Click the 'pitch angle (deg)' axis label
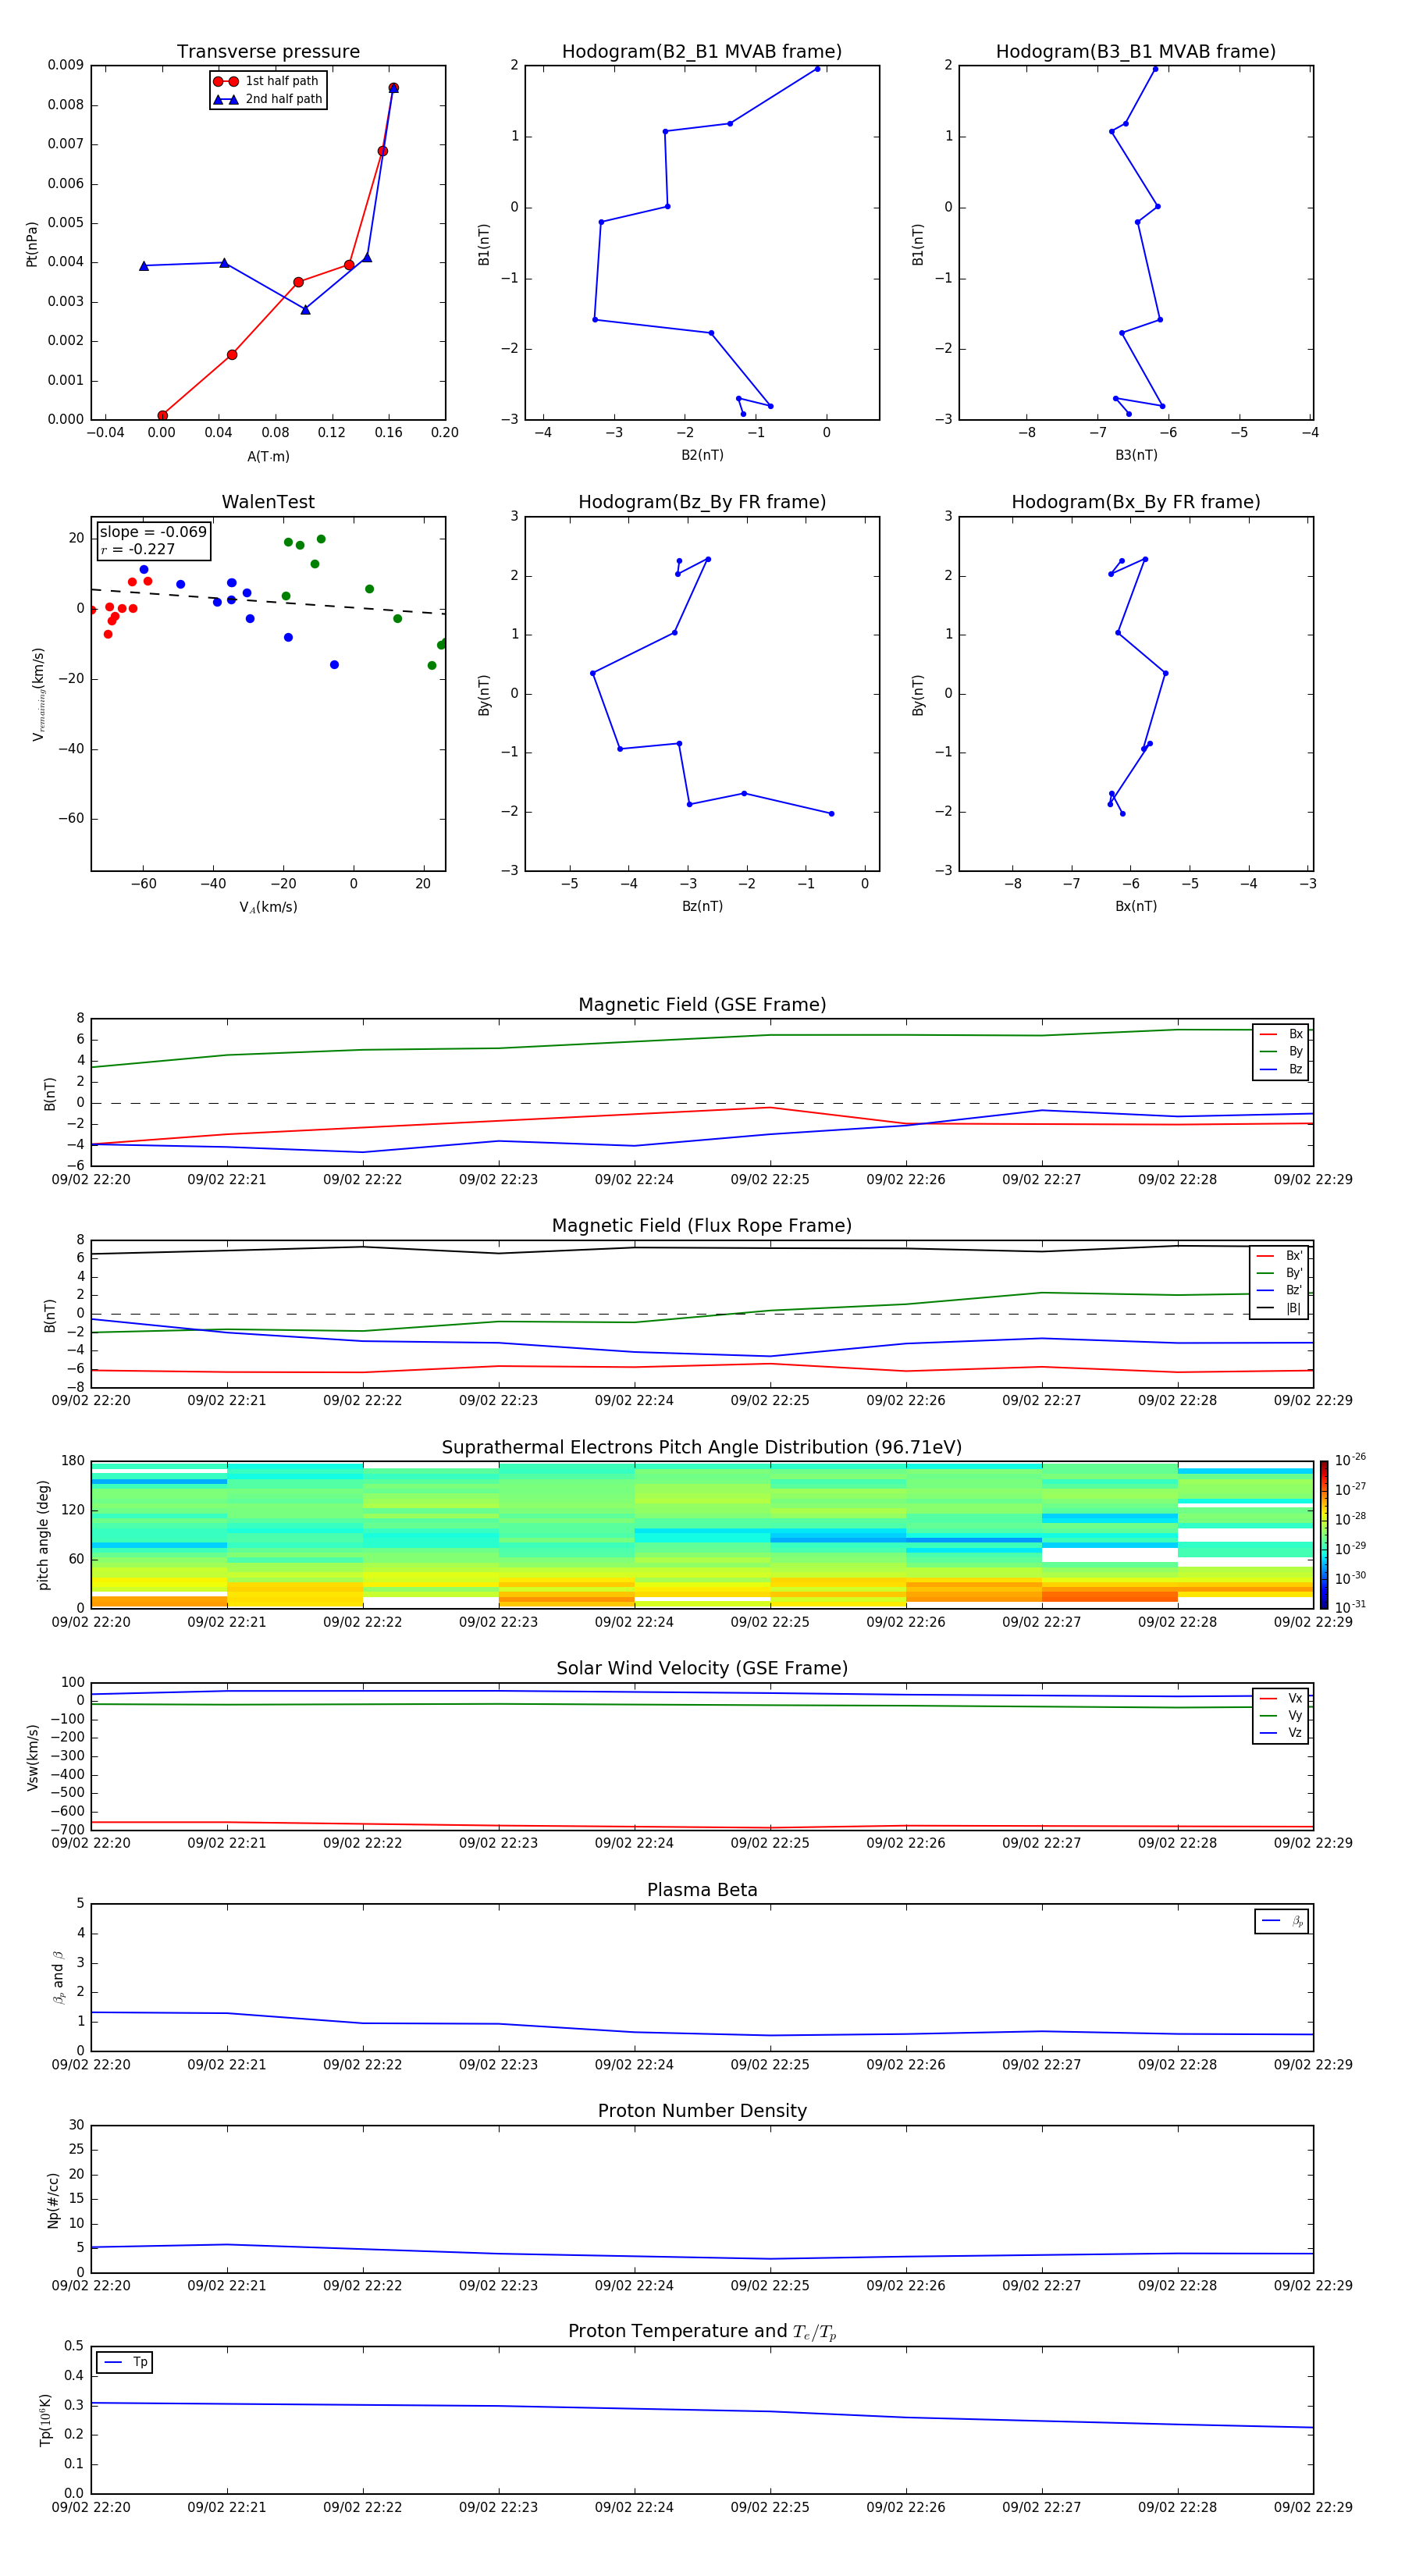The width and height of the screenshot is (1405, 2576). pyautogui.click(x=43, y=1535)
